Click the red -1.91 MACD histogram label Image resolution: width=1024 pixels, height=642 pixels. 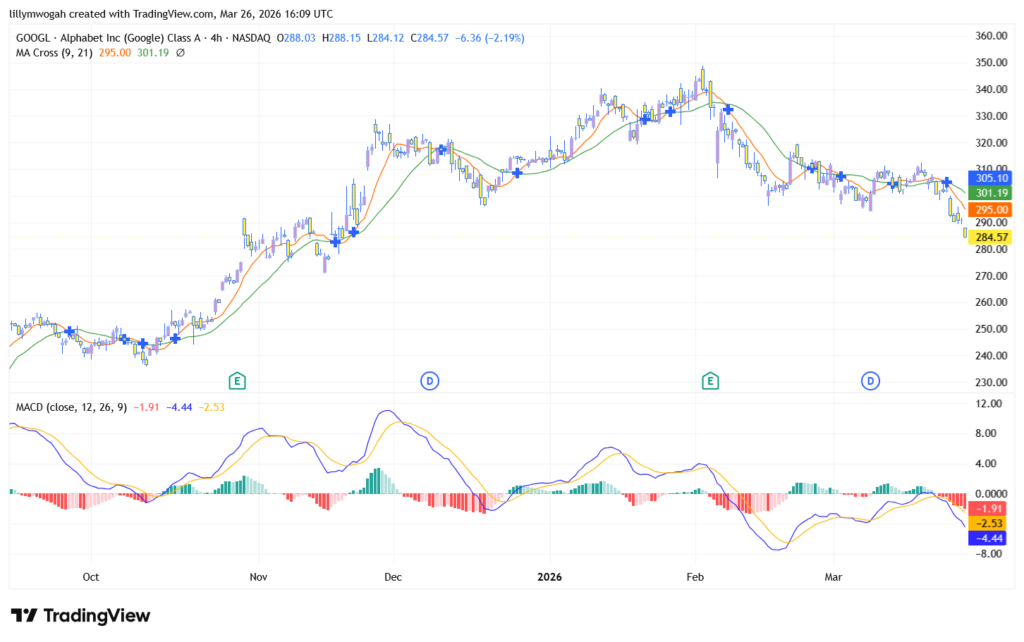point(990,508)
